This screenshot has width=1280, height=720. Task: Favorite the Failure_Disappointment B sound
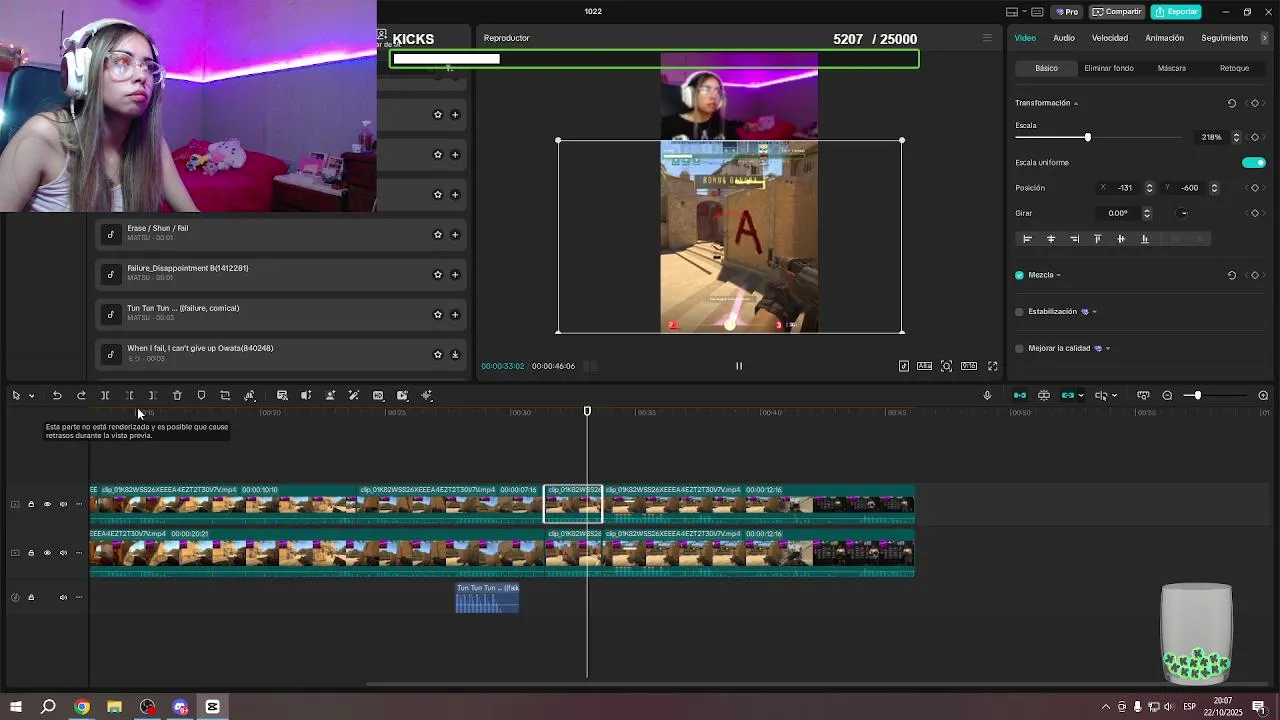tap(437, 275)
